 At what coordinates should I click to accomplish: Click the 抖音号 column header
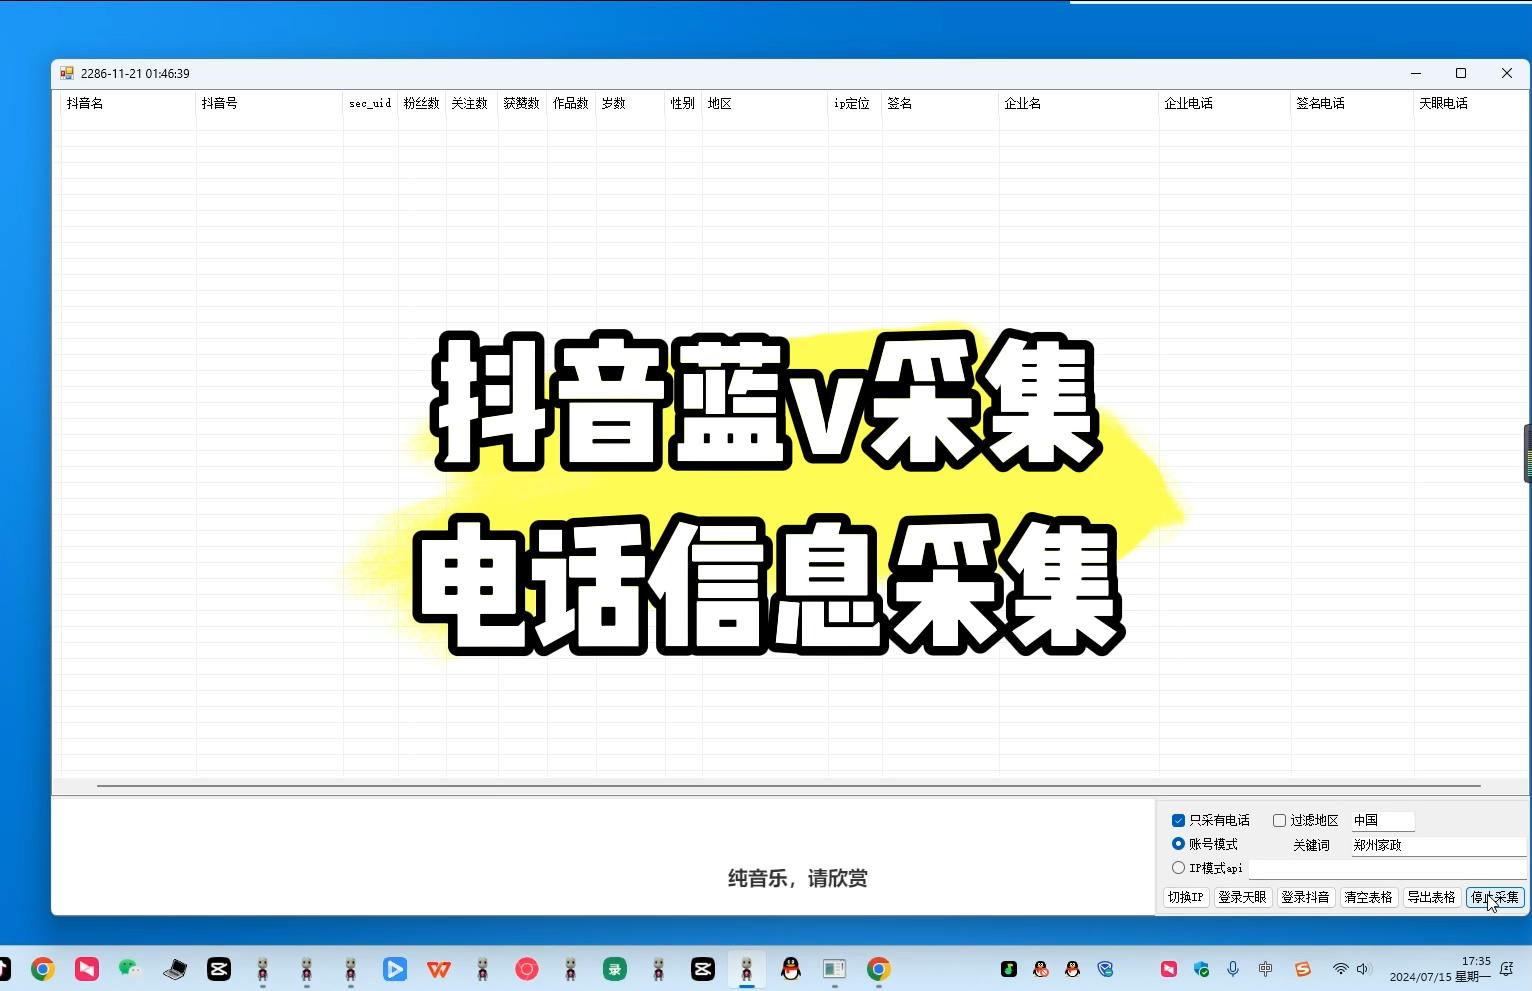coord(269,103)
